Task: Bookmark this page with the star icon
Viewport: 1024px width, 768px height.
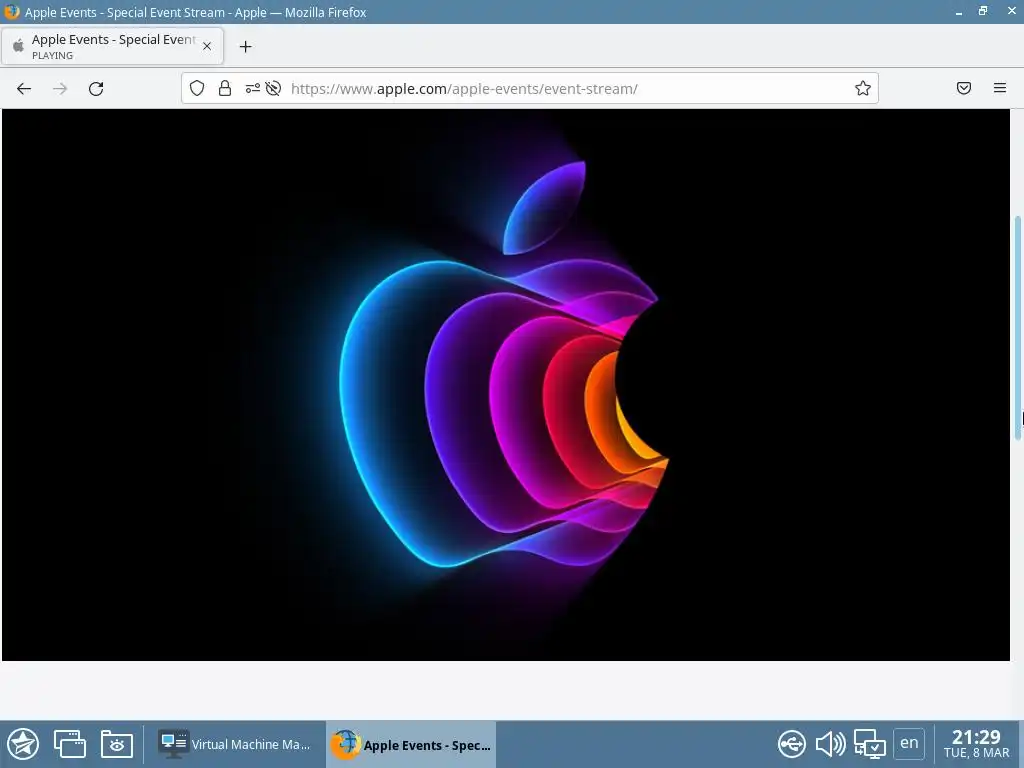Action: pyautogui.click(x=863, y=88)
